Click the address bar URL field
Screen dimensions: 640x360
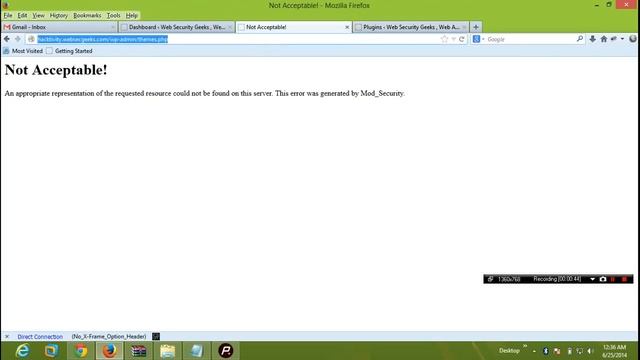(237, 39)
